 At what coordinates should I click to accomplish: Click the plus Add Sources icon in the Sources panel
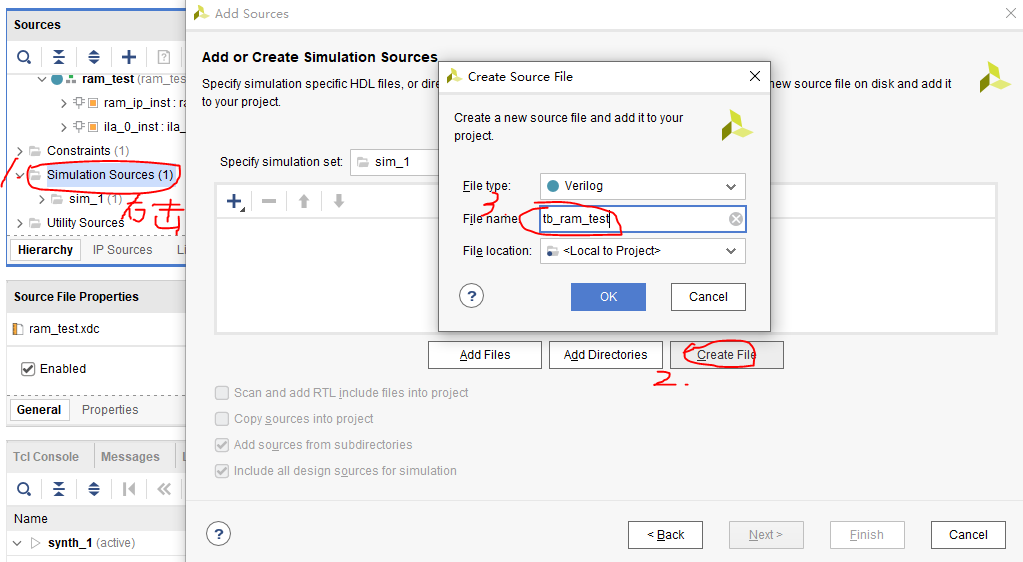pos(129,57)
